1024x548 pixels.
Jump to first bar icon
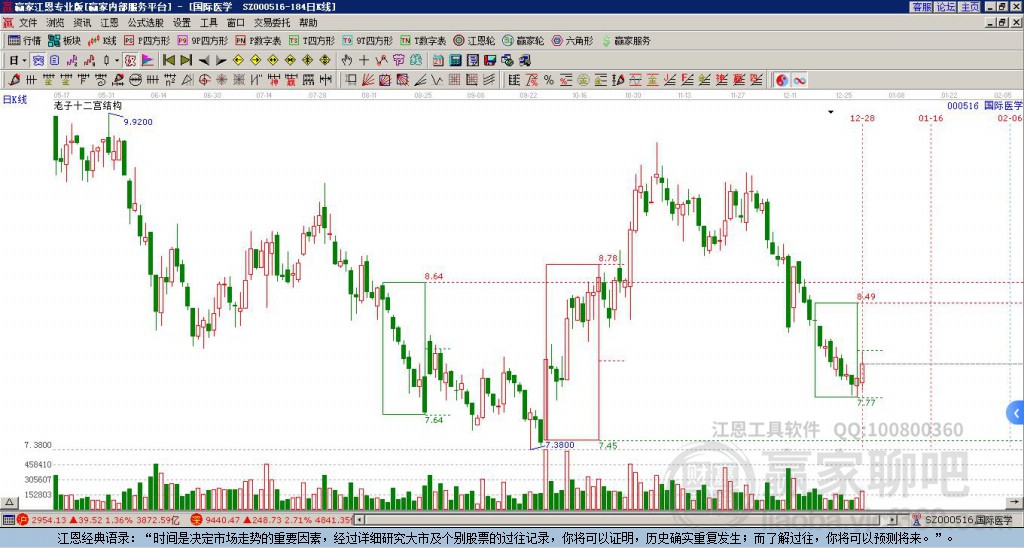tap(168, 61)
